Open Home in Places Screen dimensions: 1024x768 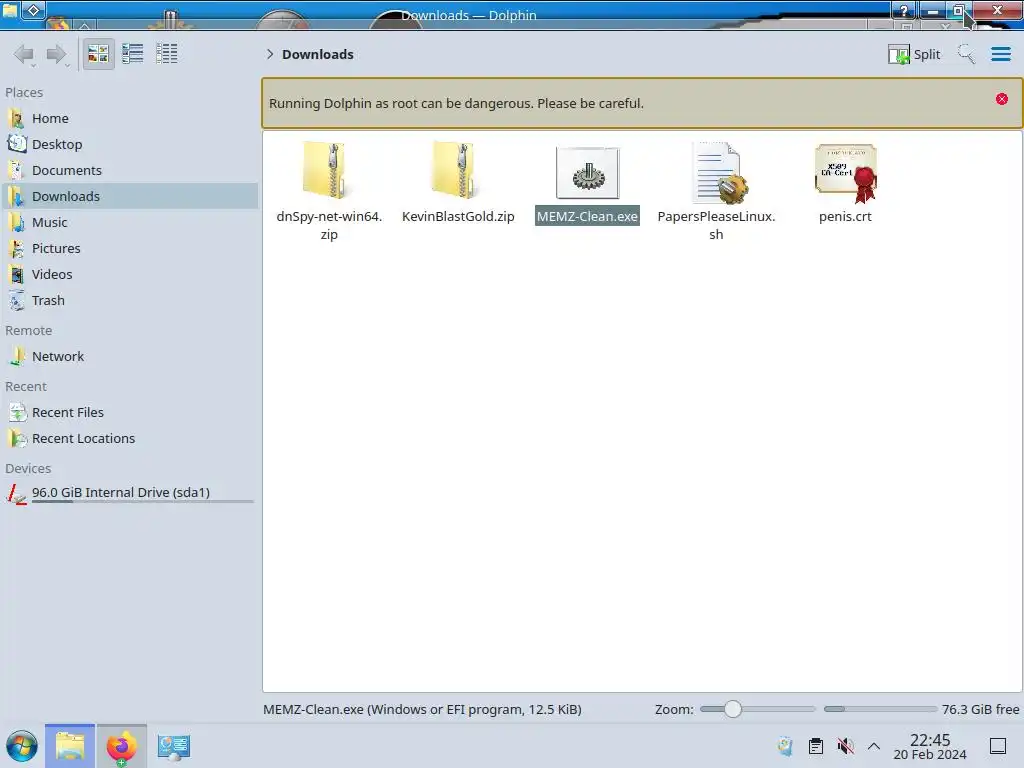coord(129,118)
